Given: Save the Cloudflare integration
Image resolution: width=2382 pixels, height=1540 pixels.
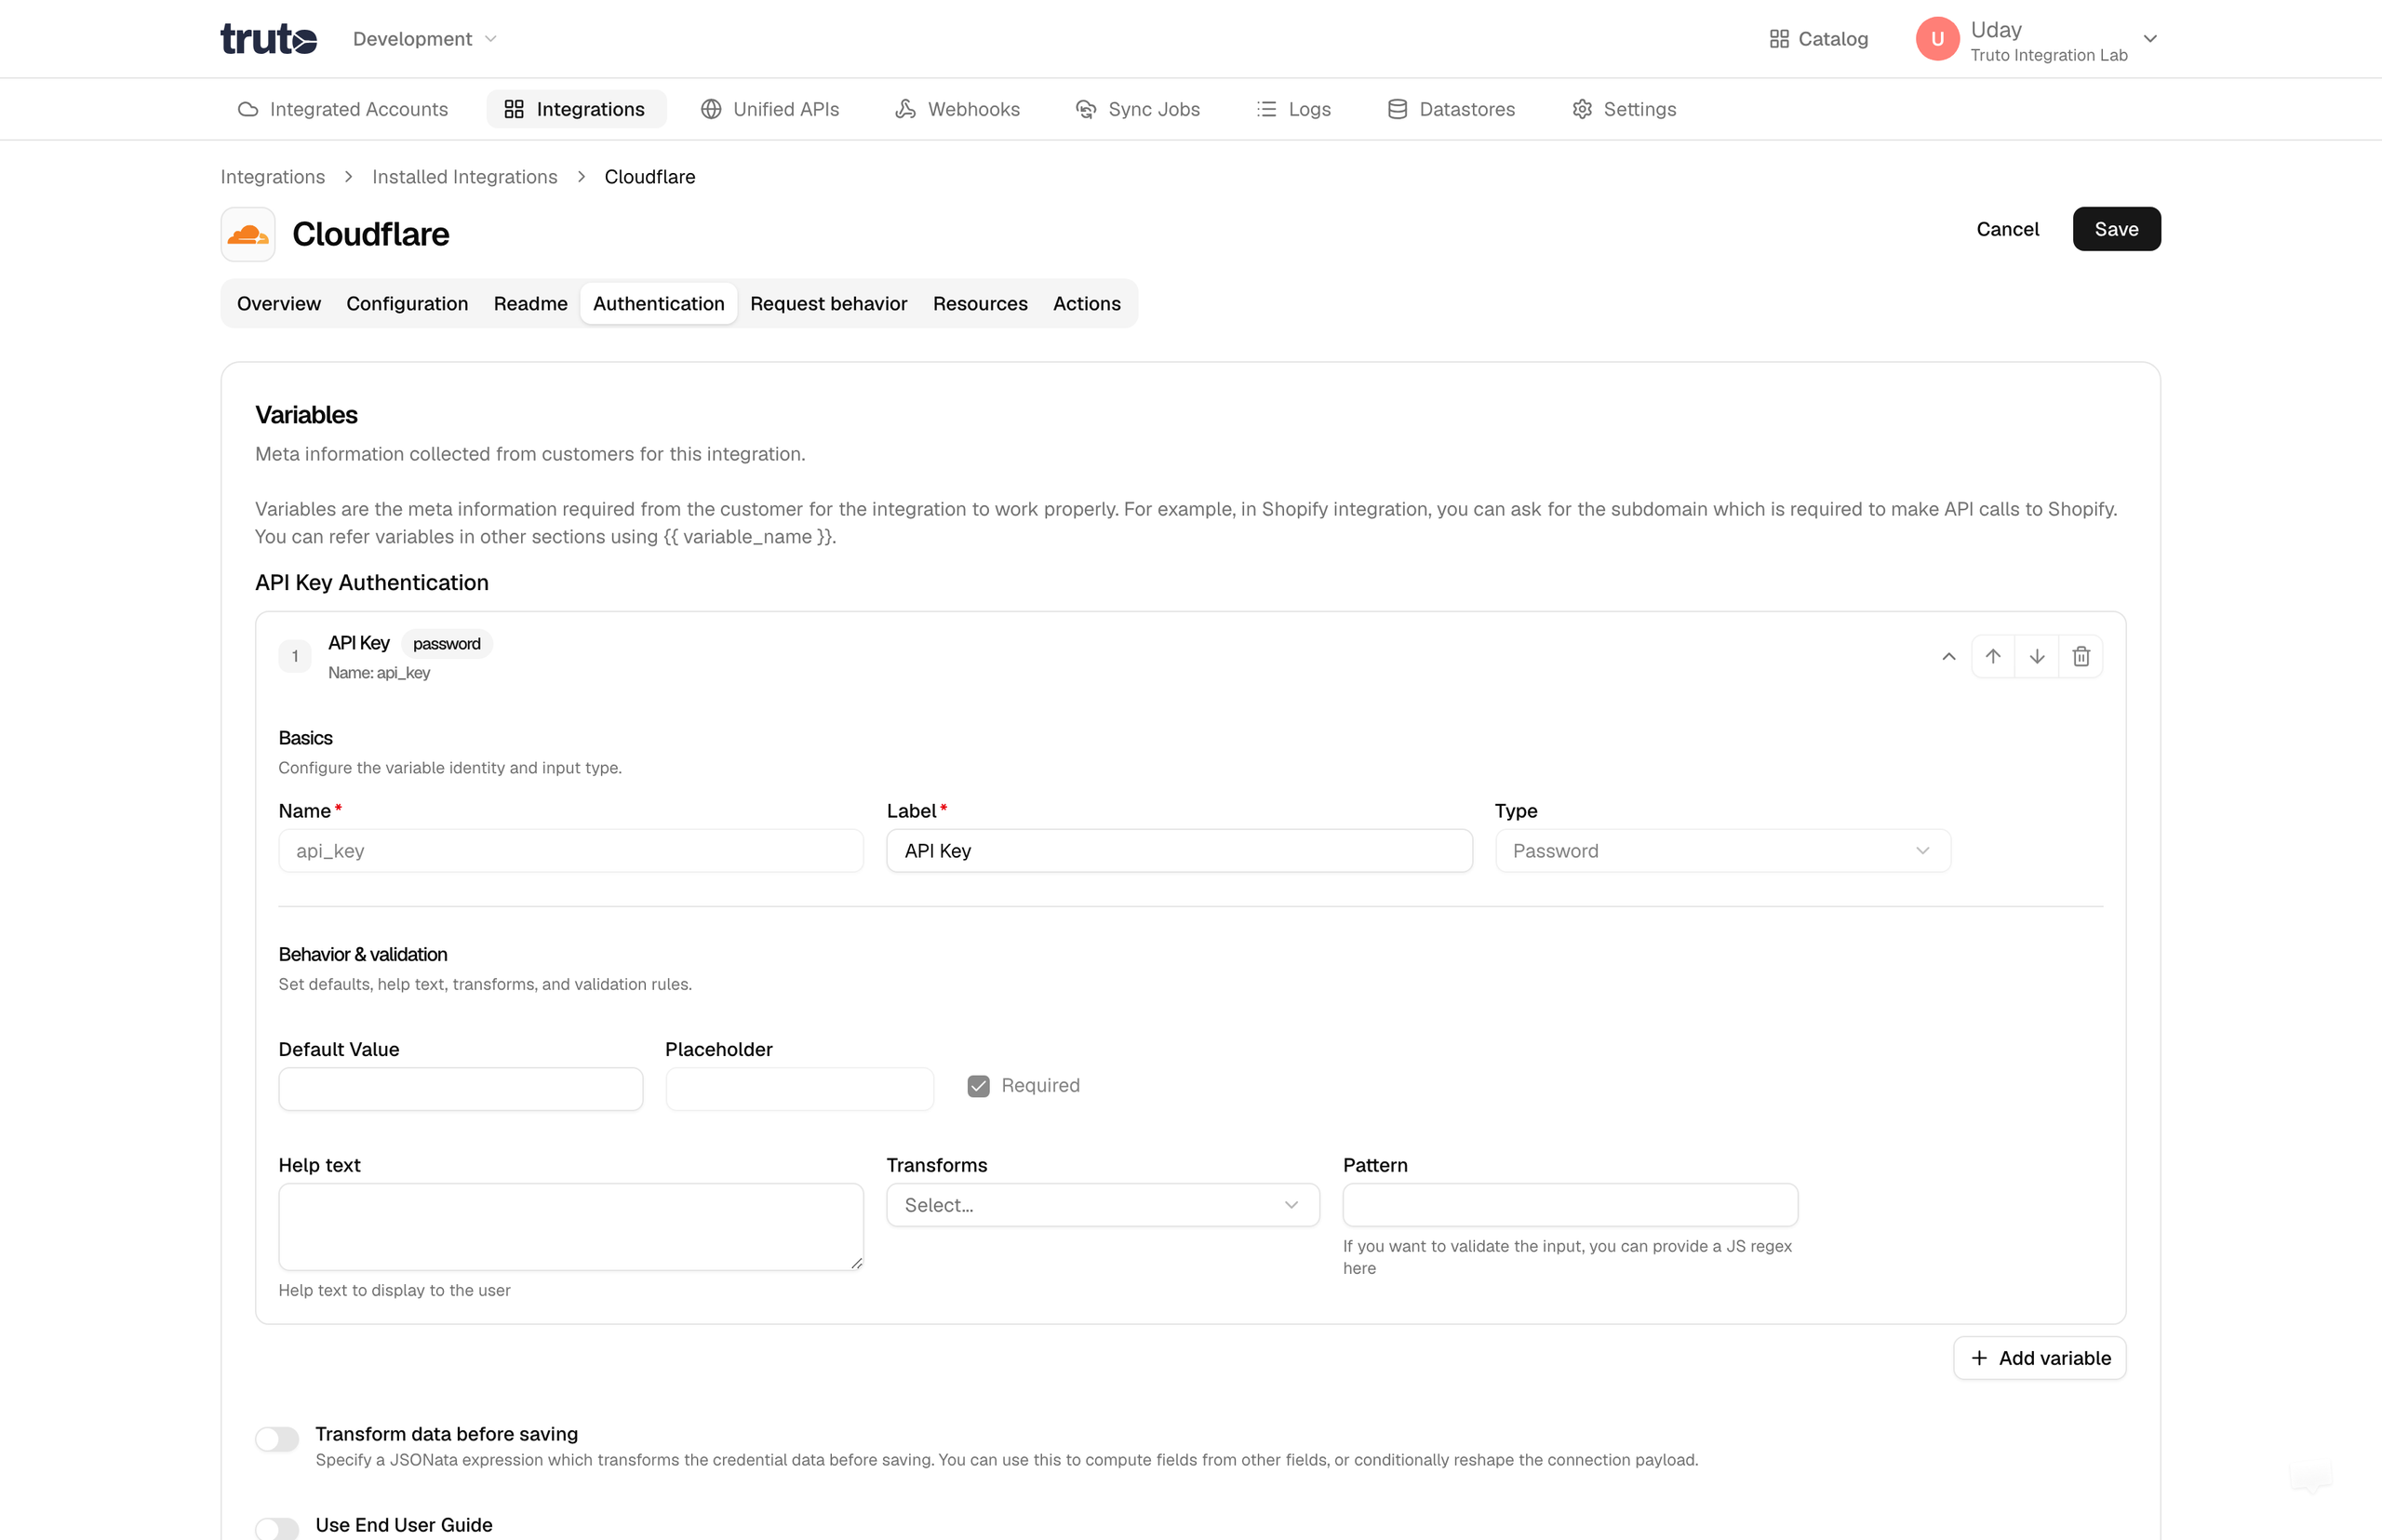Looking at the screenshot, I should (x=2116, y=229).
